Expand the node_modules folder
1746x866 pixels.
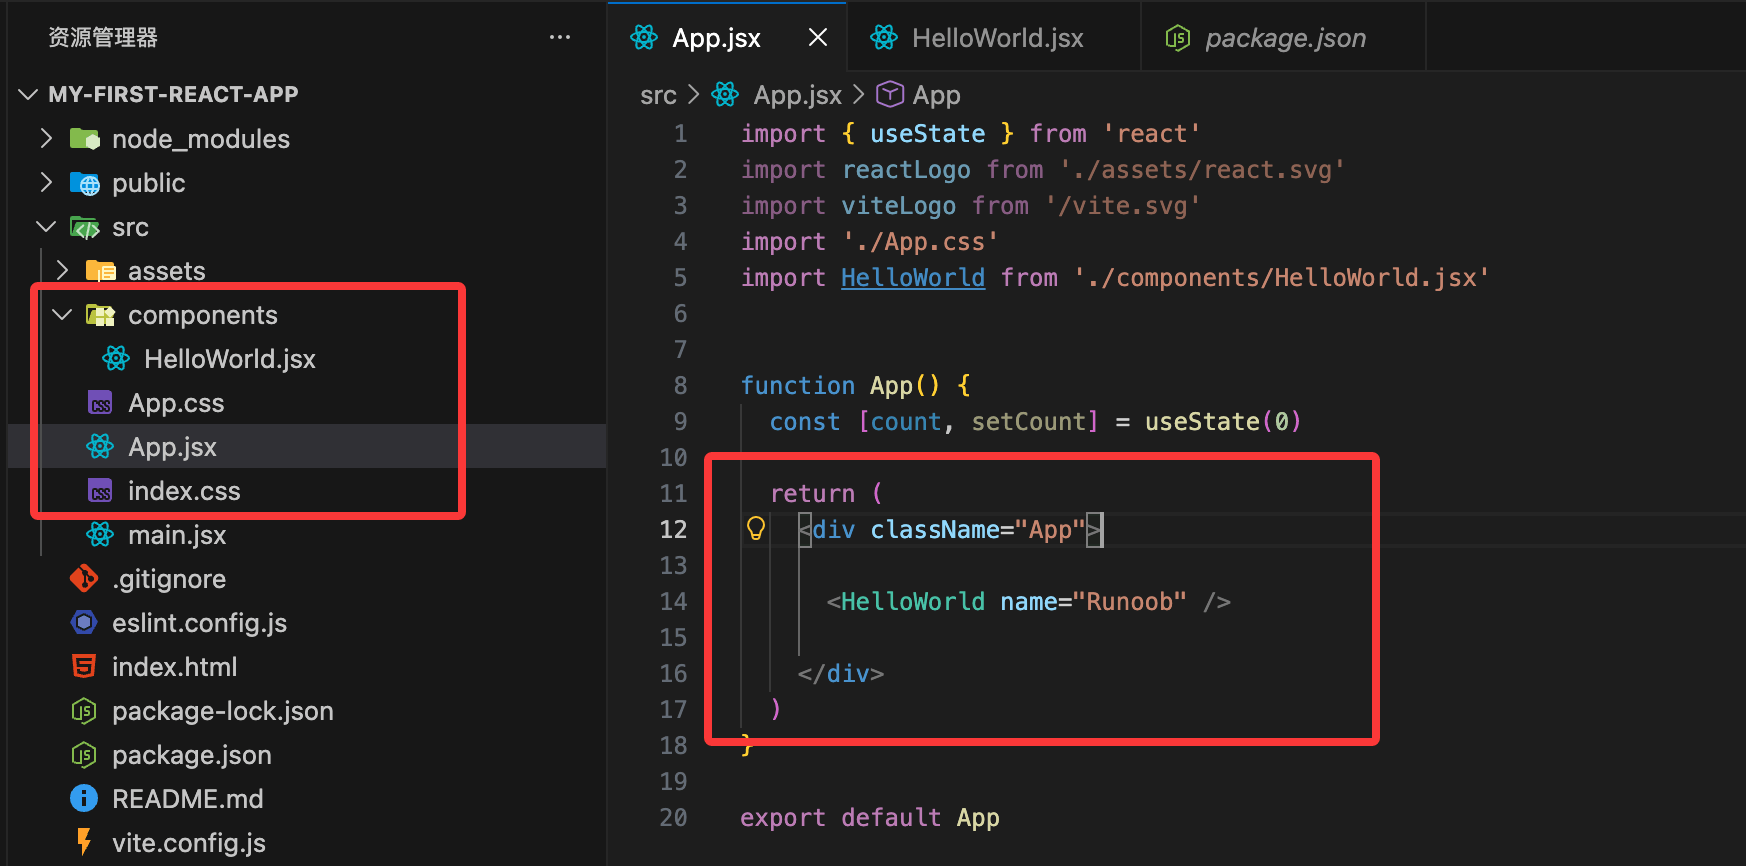pyautogui.click(x=46, y=138)
